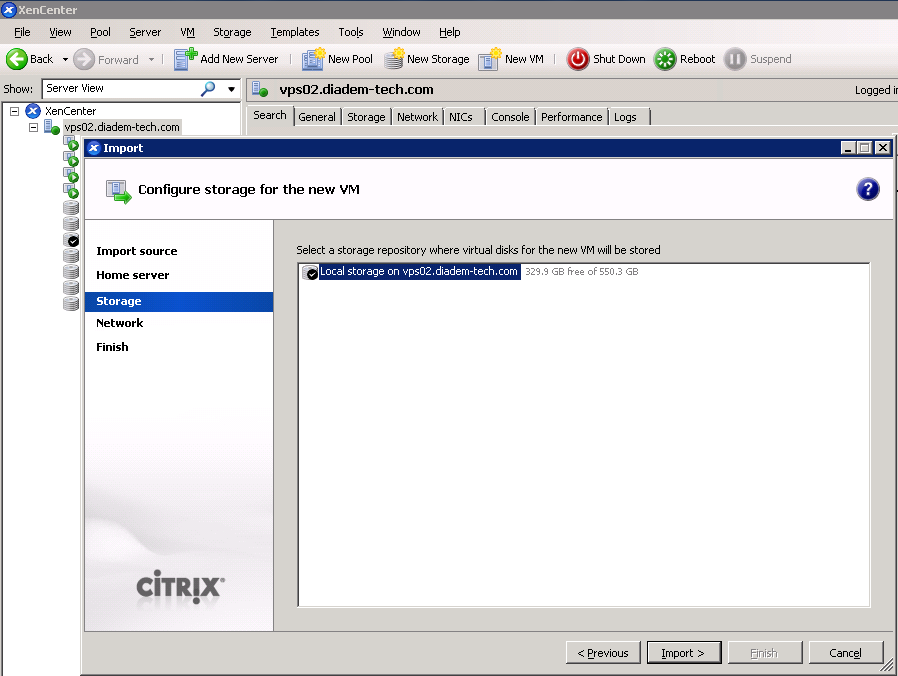Open the blue help question mark icon

click(868, 189)
